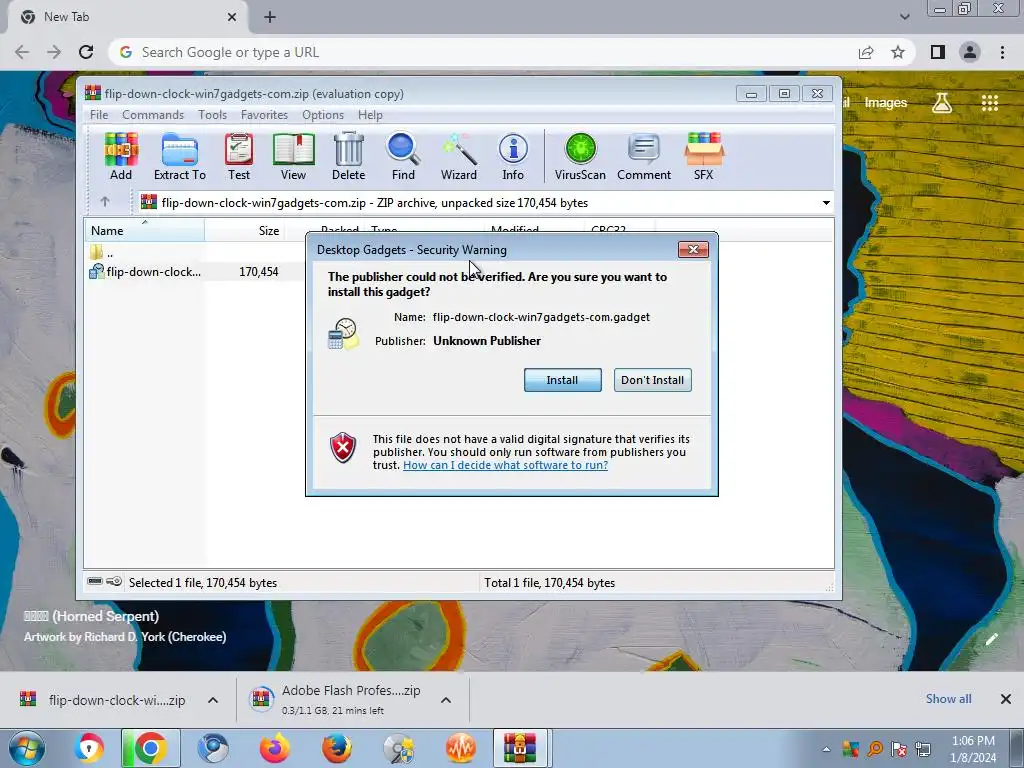
Task: Go back in Chrome
Action: pyautogui.click(x=22, y=52)
